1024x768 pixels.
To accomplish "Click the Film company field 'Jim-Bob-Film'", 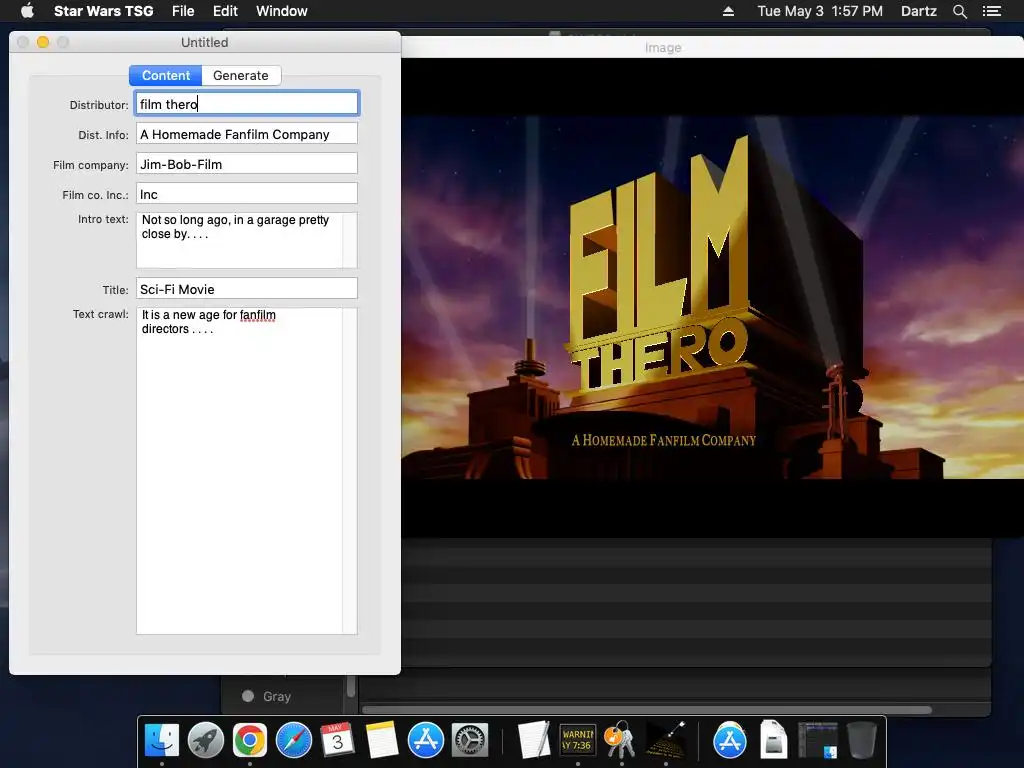I will [x=247, y=164].
